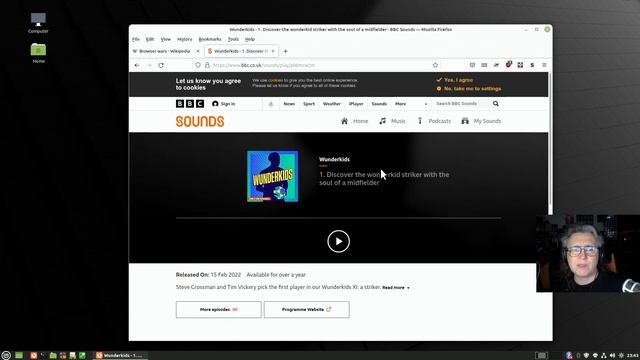Open Sounds Podcasts section
The width and height of the screenshot is (640, 360).
434,121
